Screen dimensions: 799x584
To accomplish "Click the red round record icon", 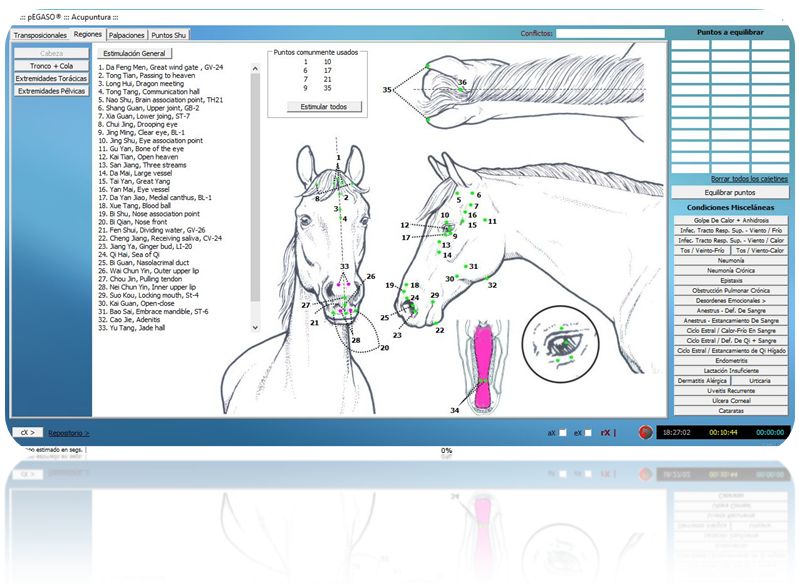I will click(646, 432).
